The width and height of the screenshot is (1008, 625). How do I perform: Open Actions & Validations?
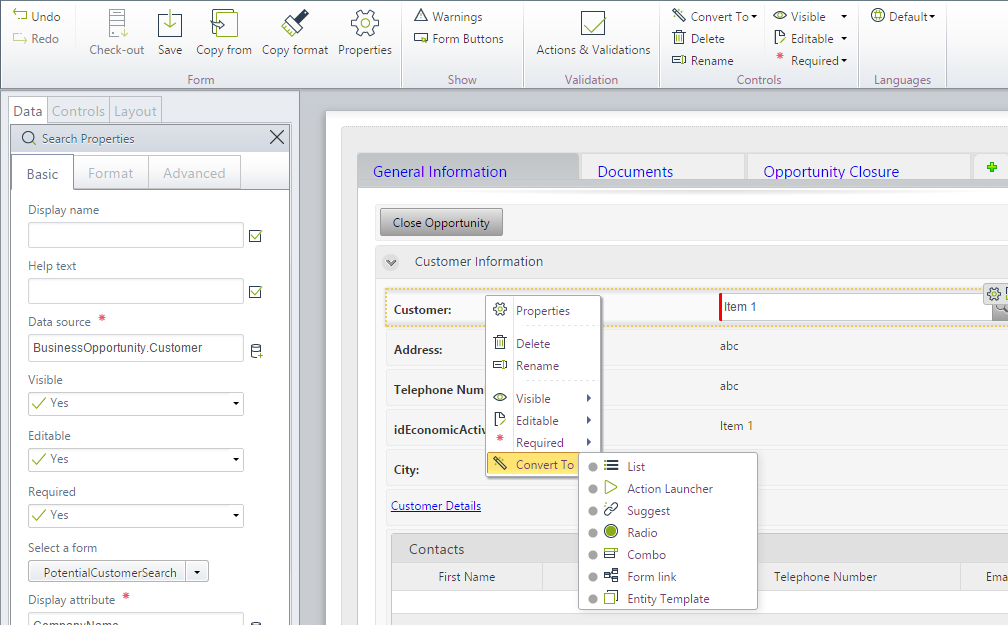(593, 33)
